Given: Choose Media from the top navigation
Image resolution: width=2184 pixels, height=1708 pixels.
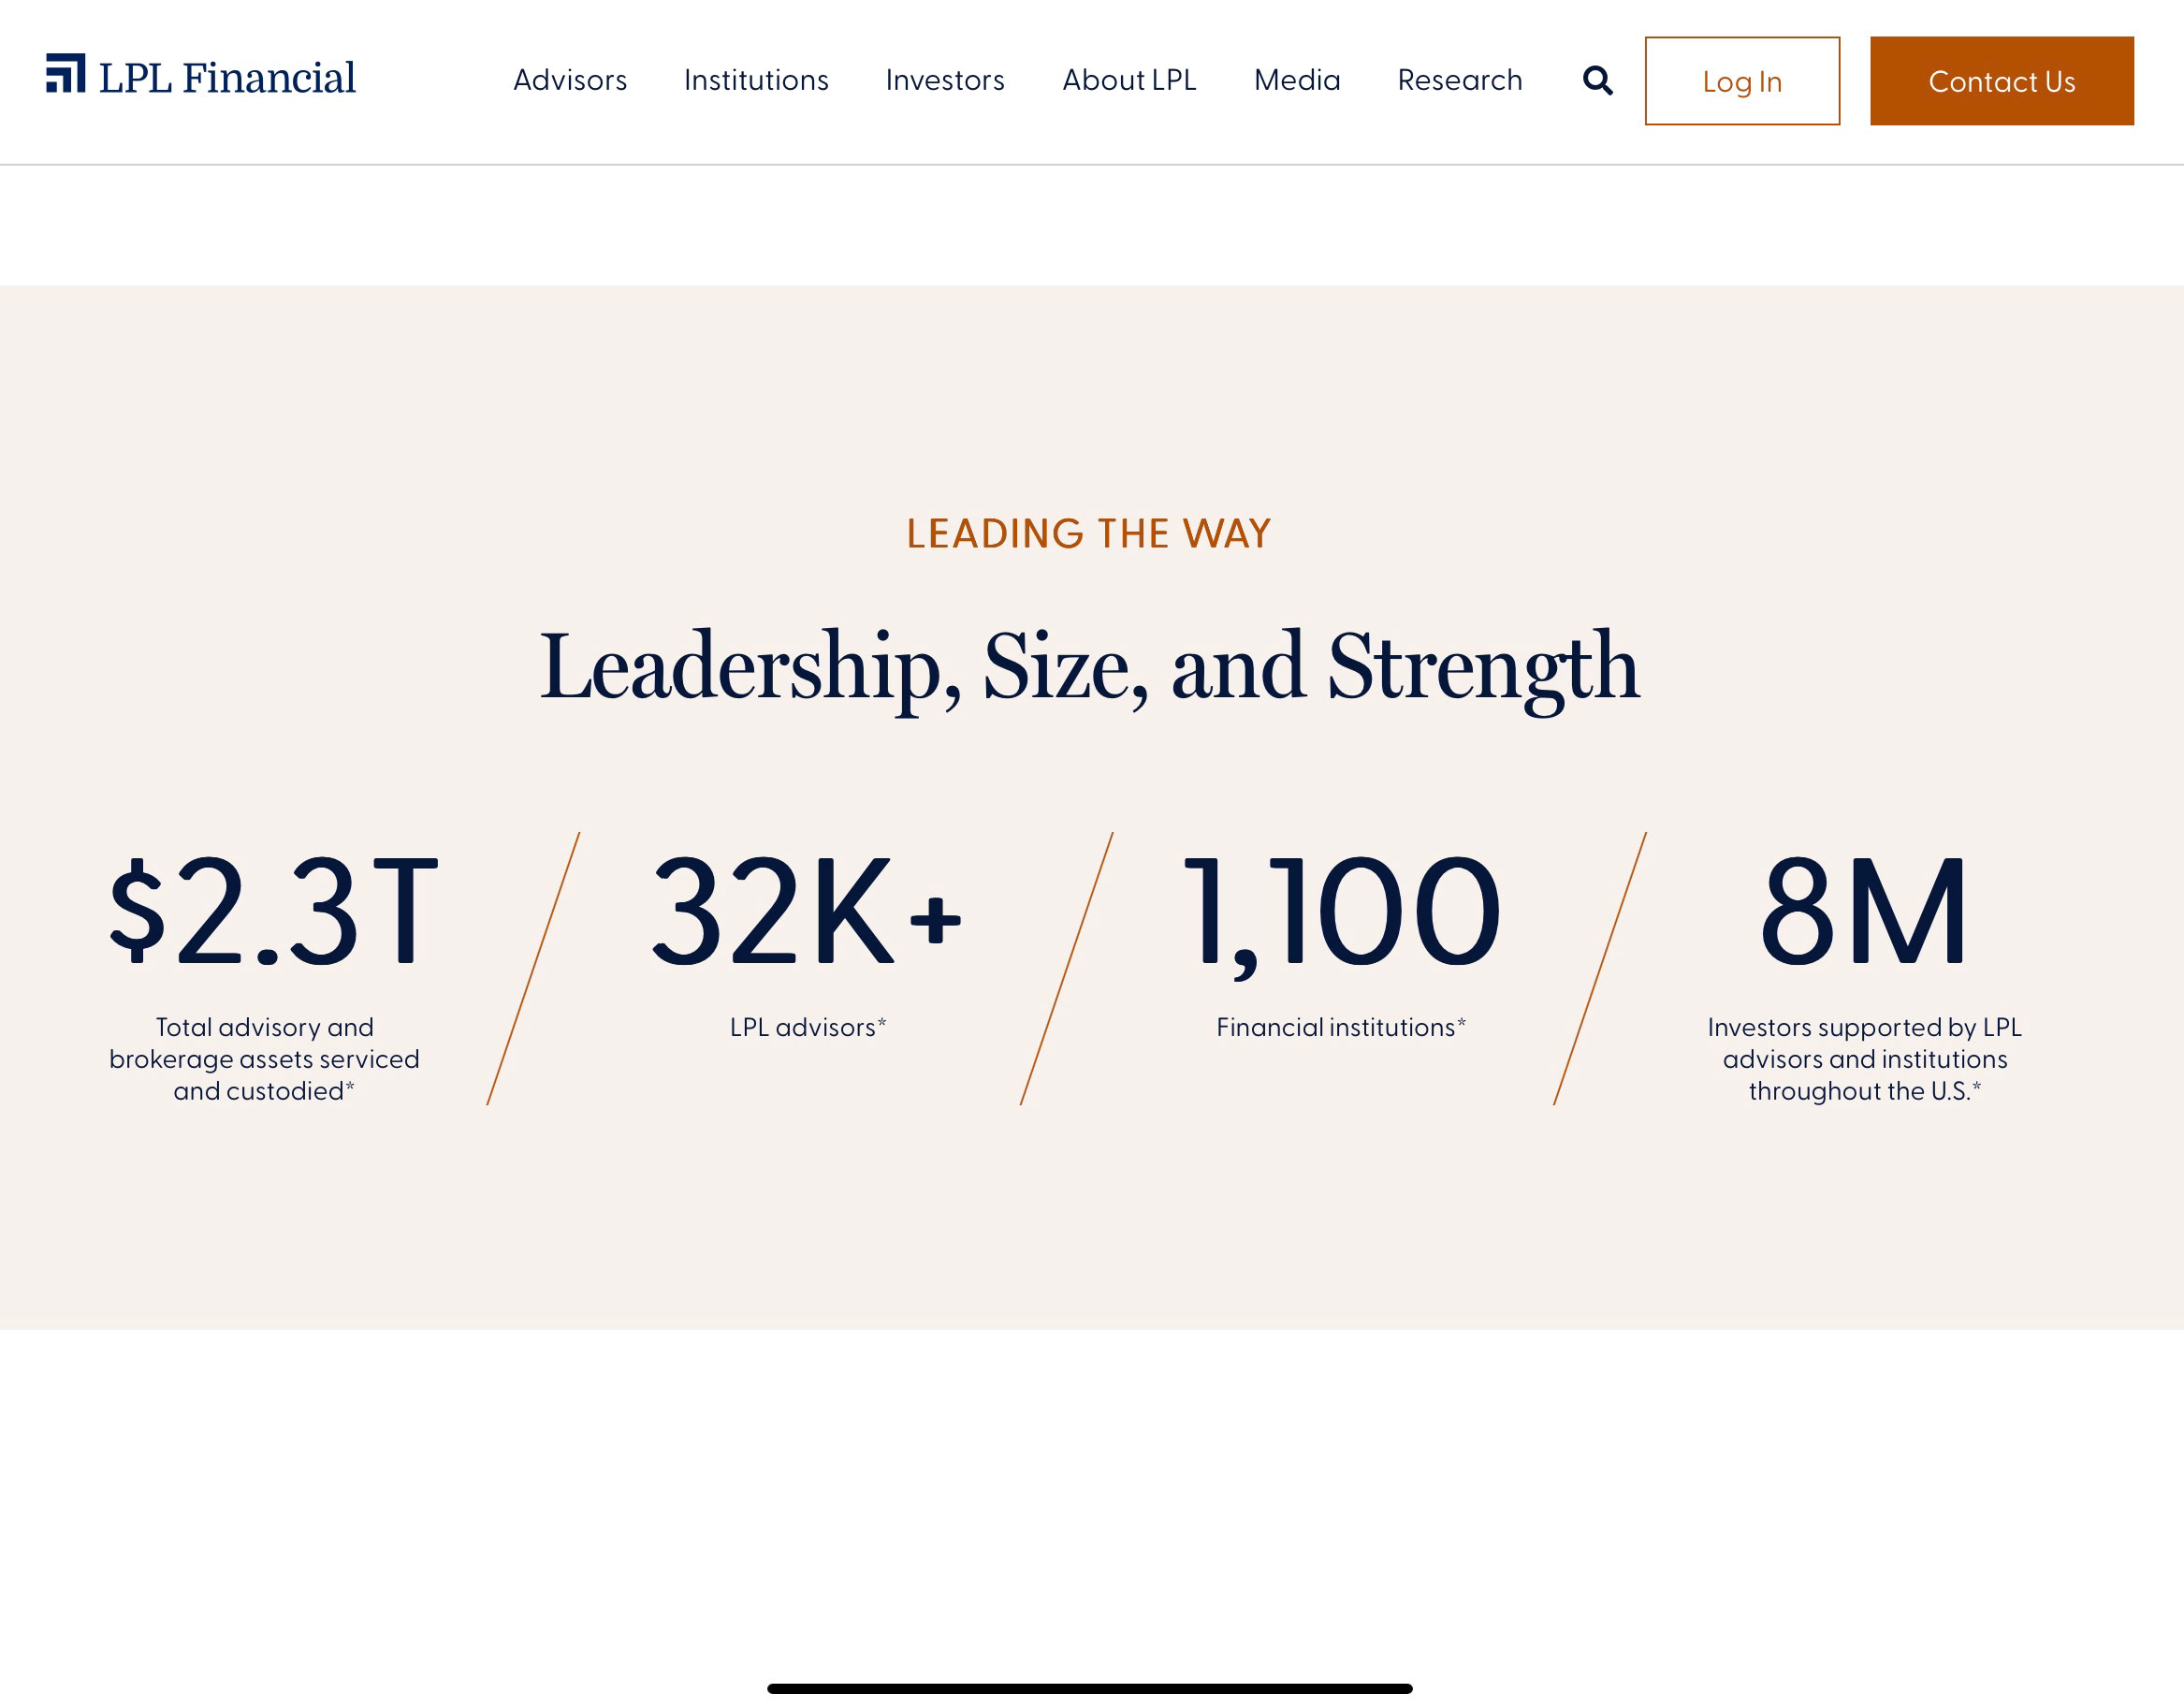Looking at the screenshot, I should coord(1296,80).
